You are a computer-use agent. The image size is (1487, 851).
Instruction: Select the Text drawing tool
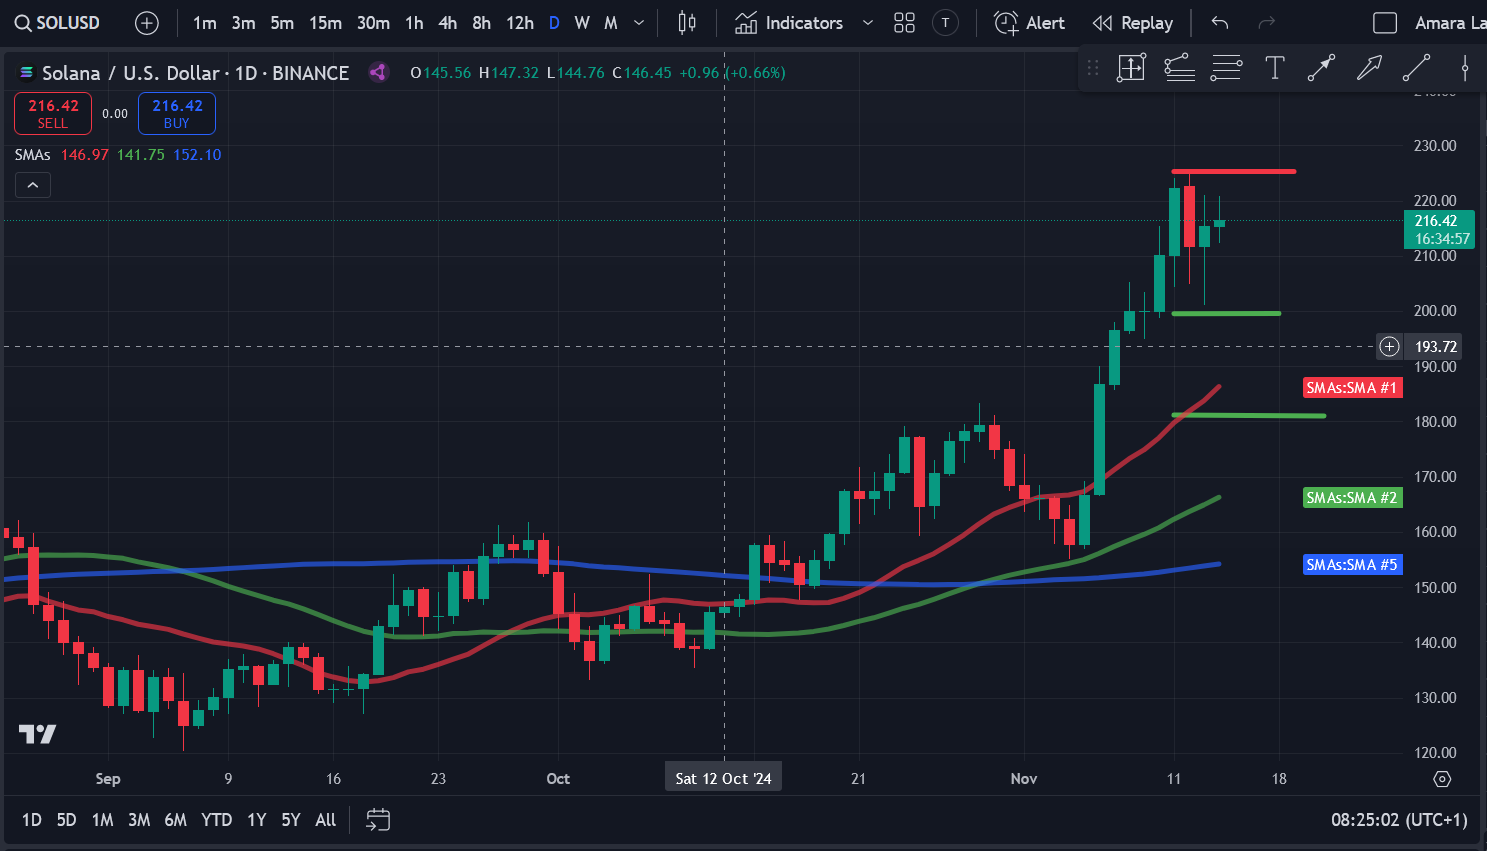pos(1274,68)
